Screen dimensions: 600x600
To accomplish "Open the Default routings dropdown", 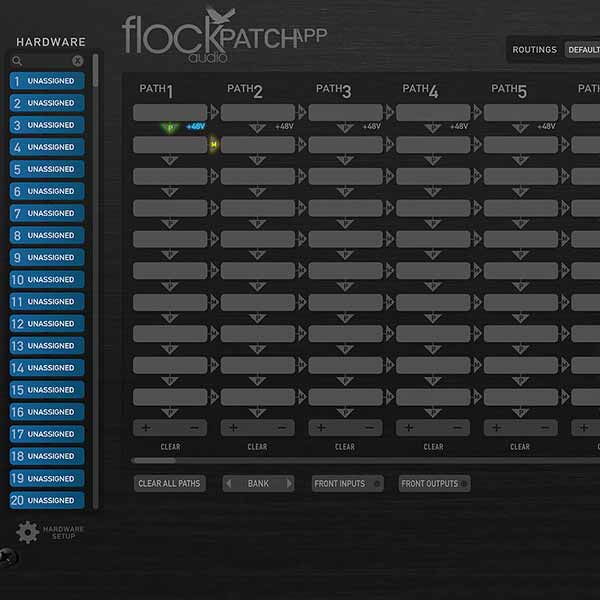I will pos(582,50).
